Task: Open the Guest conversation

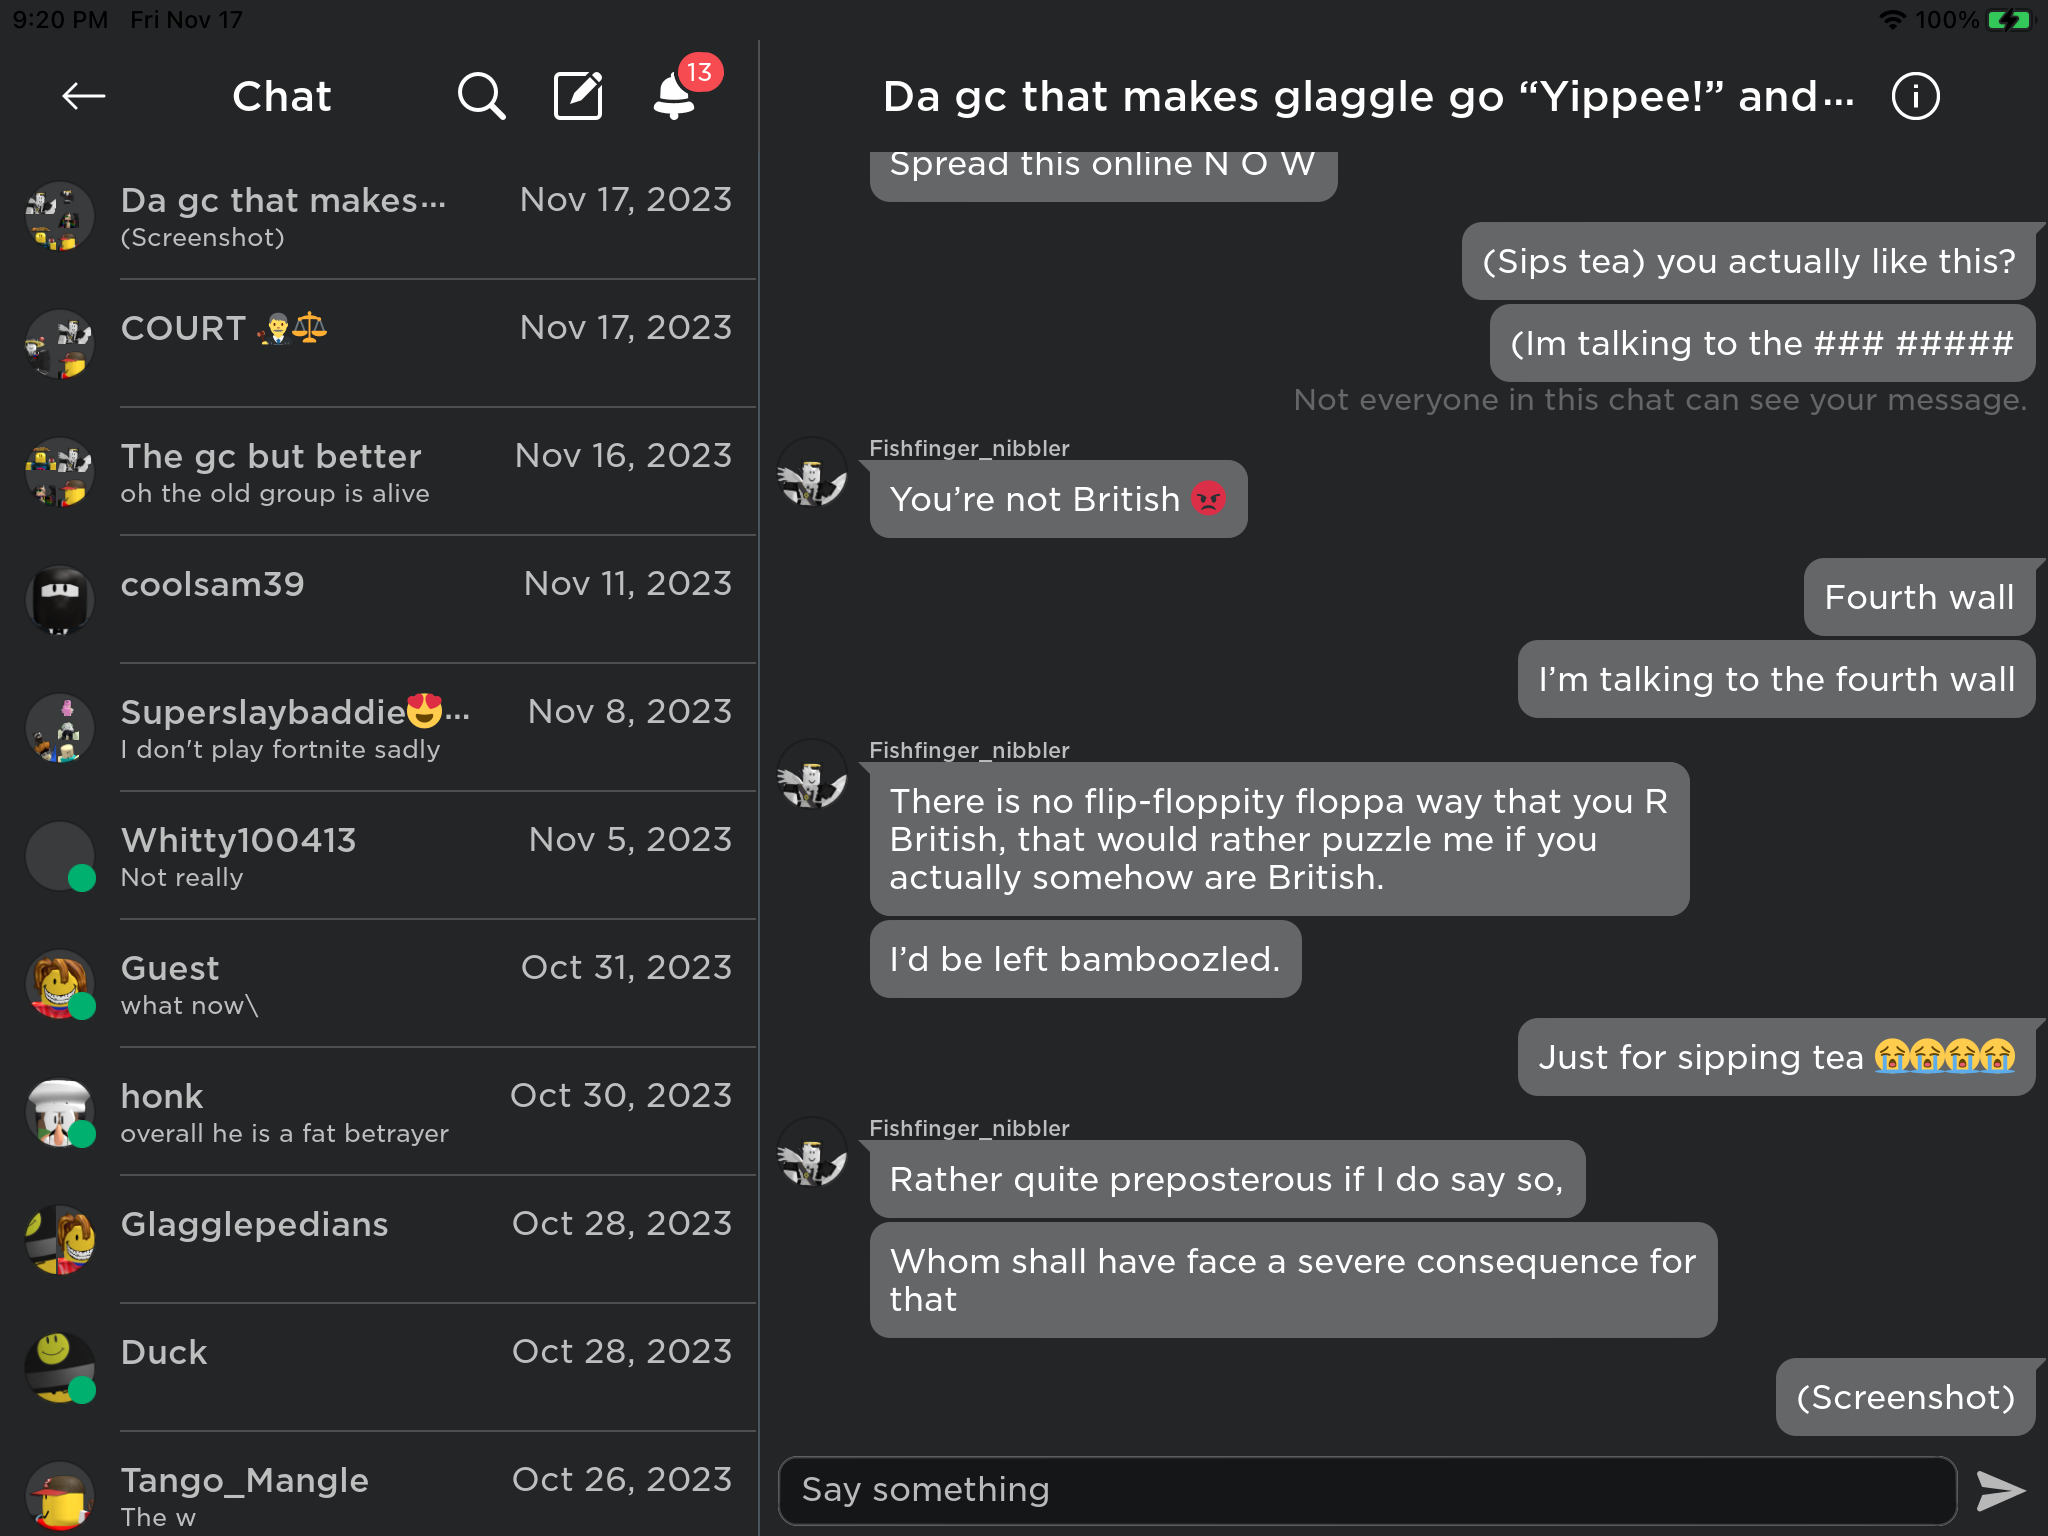Action: click(380, 984)
